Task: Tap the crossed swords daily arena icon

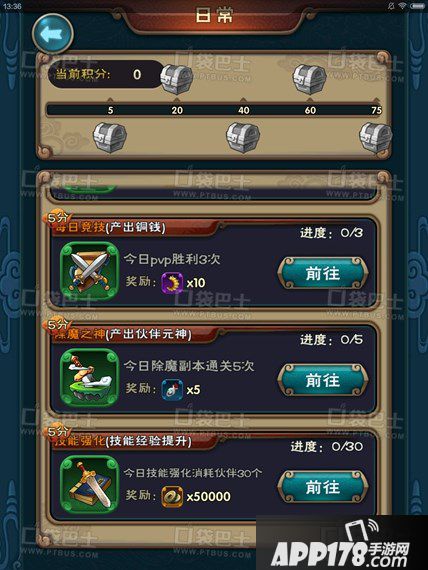Action: pyautogui.click(x=89, y=272)
